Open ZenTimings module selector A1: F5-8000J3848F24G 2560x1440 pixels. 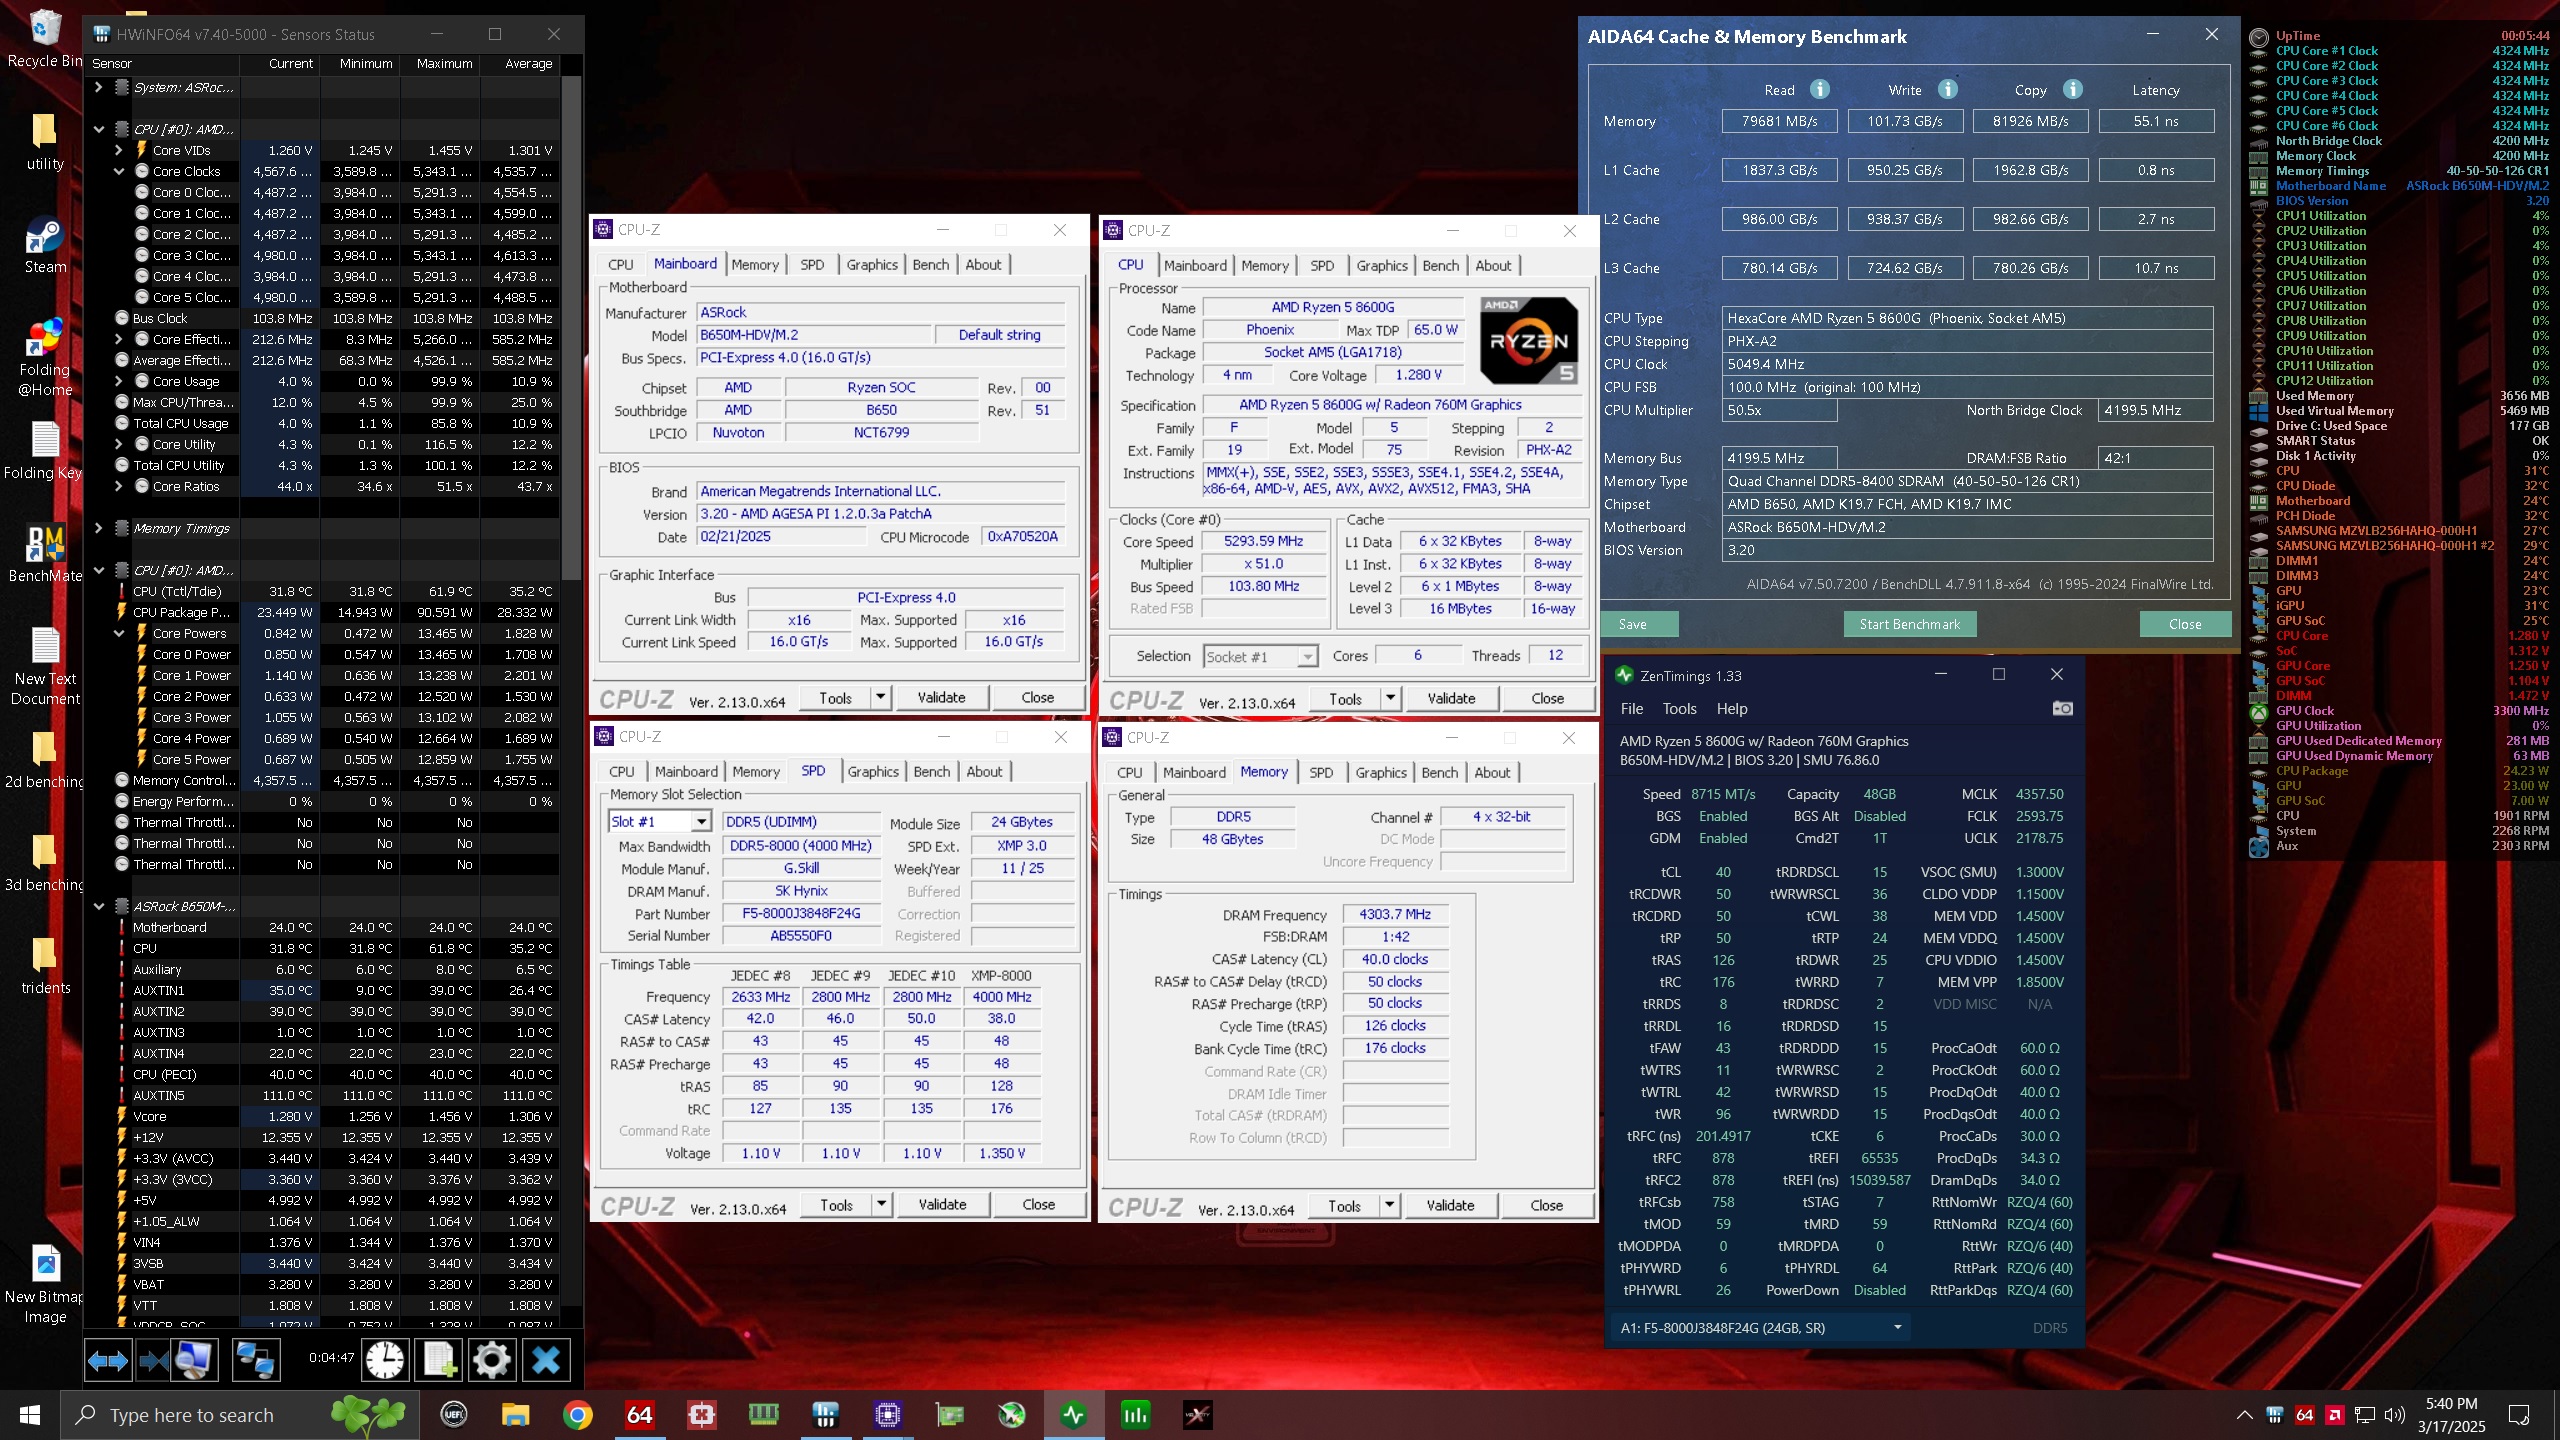click(x=1760, y=1328)
